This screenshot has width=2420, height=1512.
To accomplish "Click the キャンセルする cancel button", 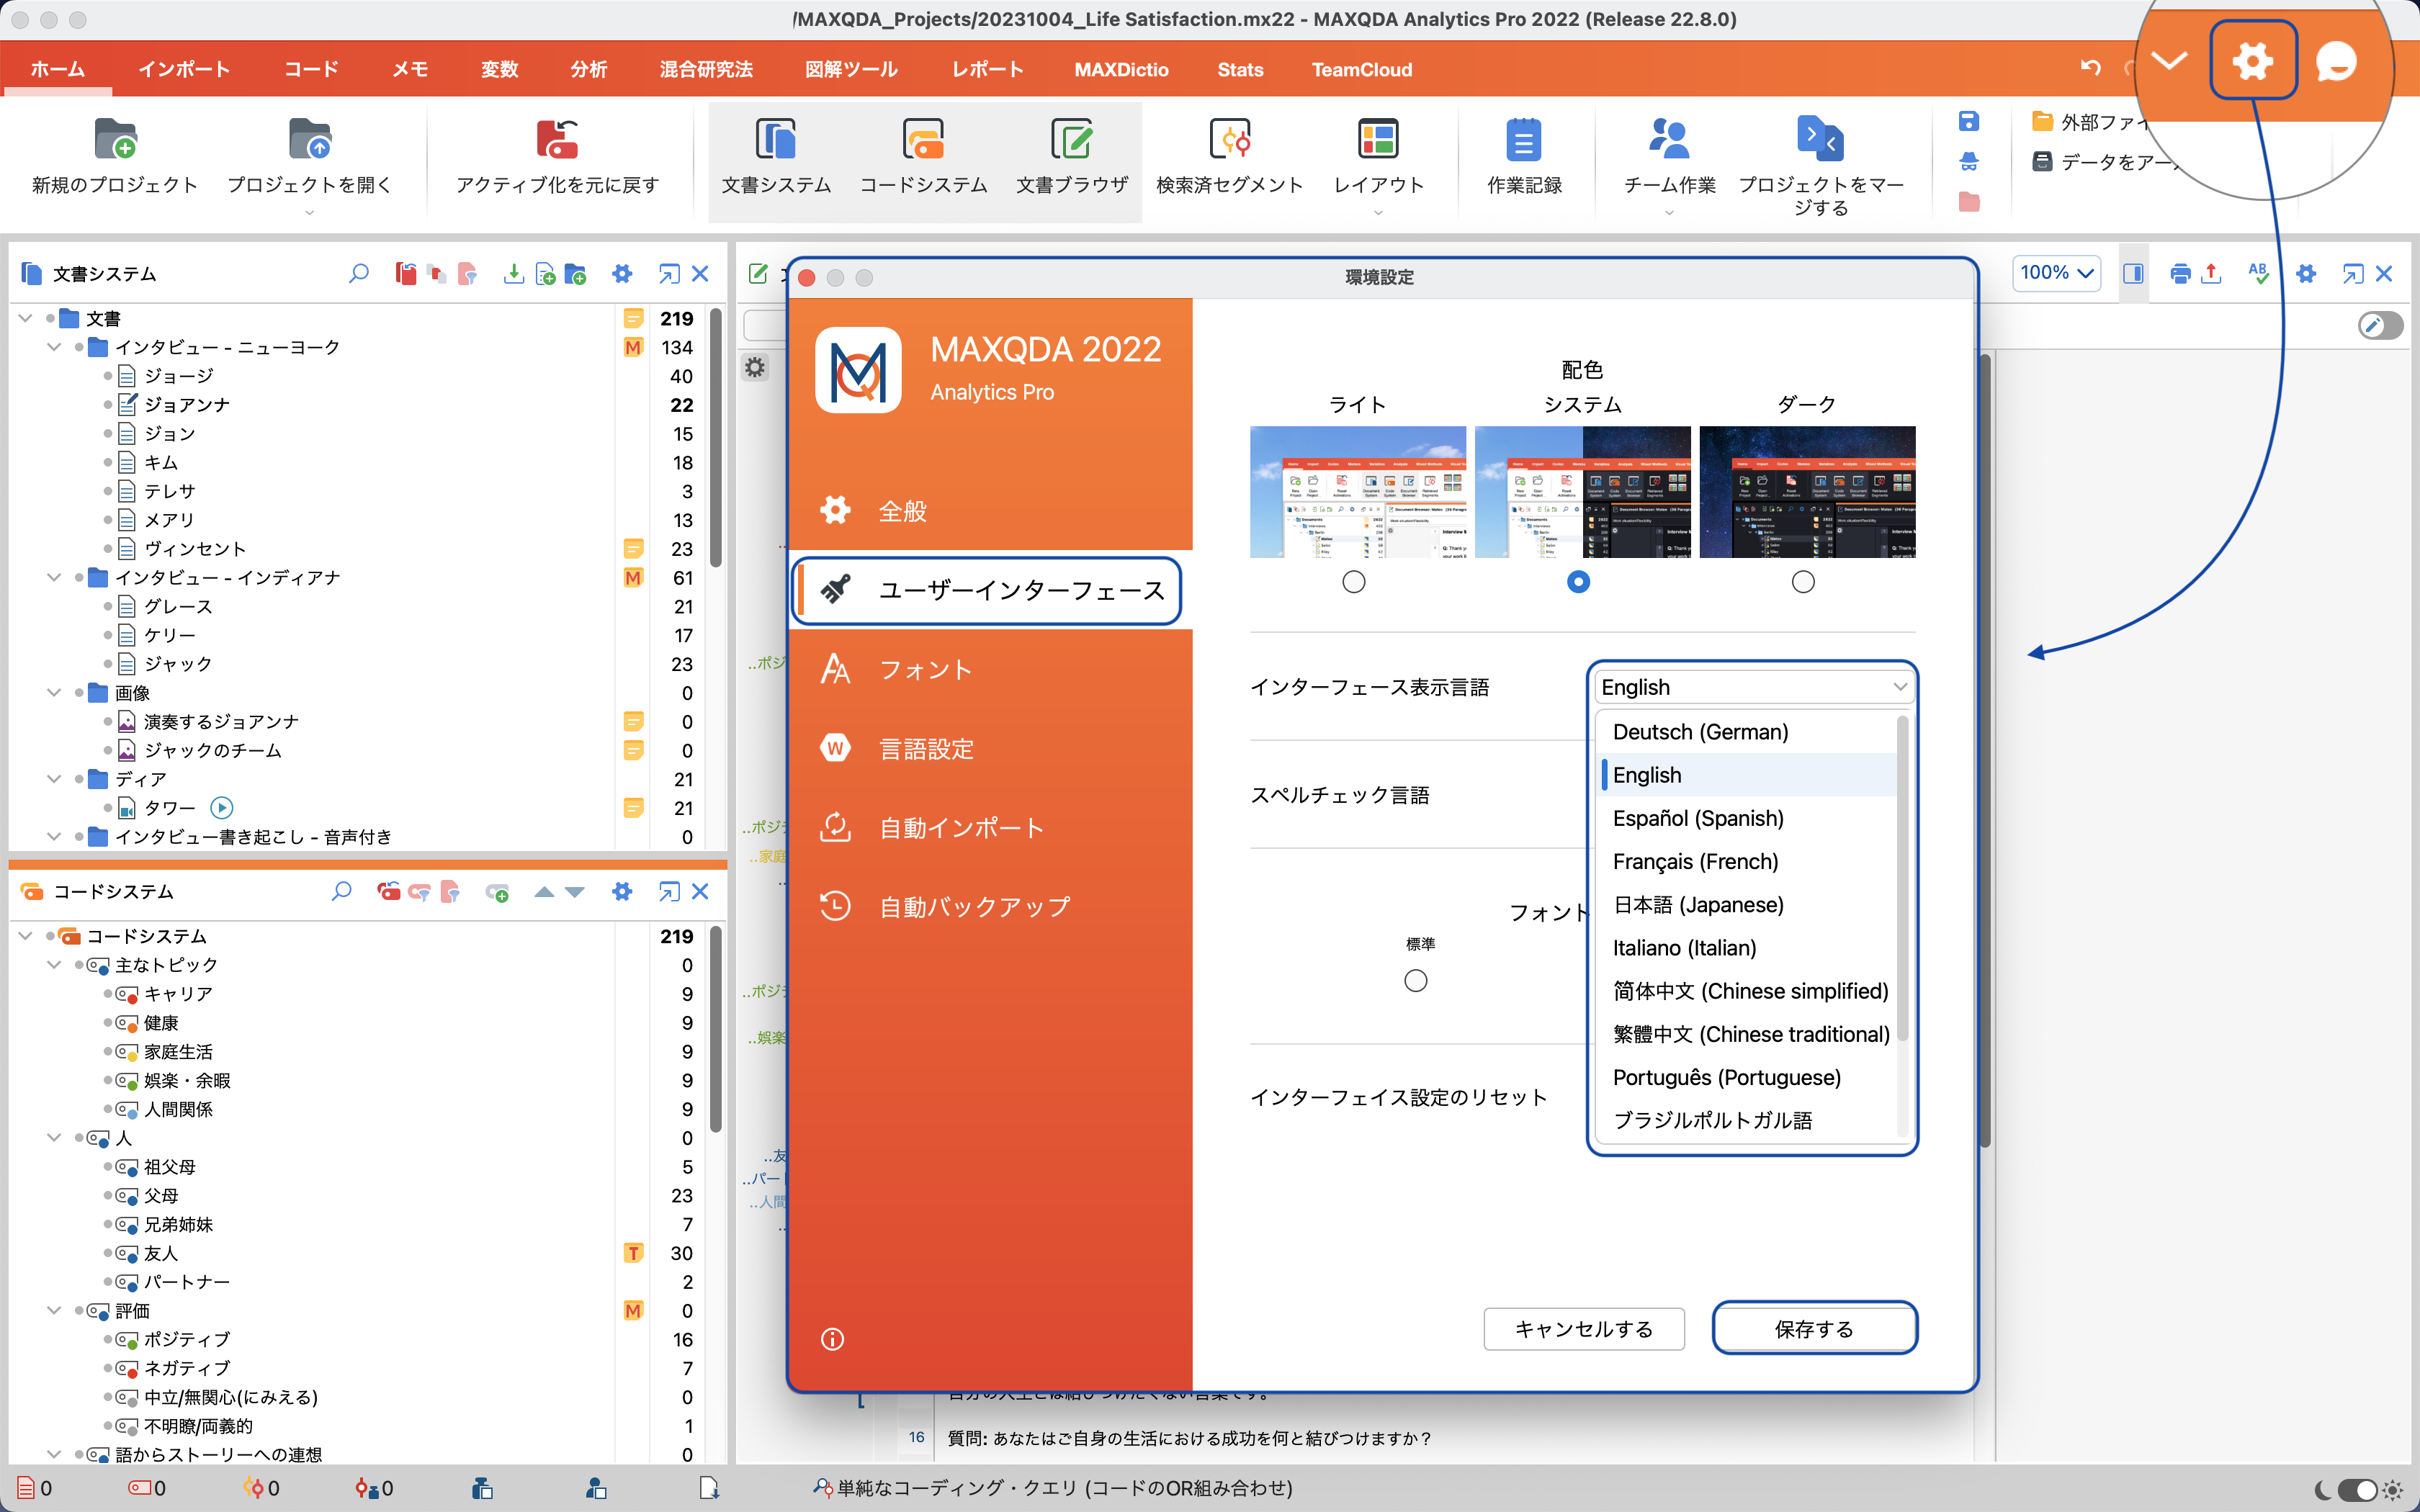I will [1583, 1329].
